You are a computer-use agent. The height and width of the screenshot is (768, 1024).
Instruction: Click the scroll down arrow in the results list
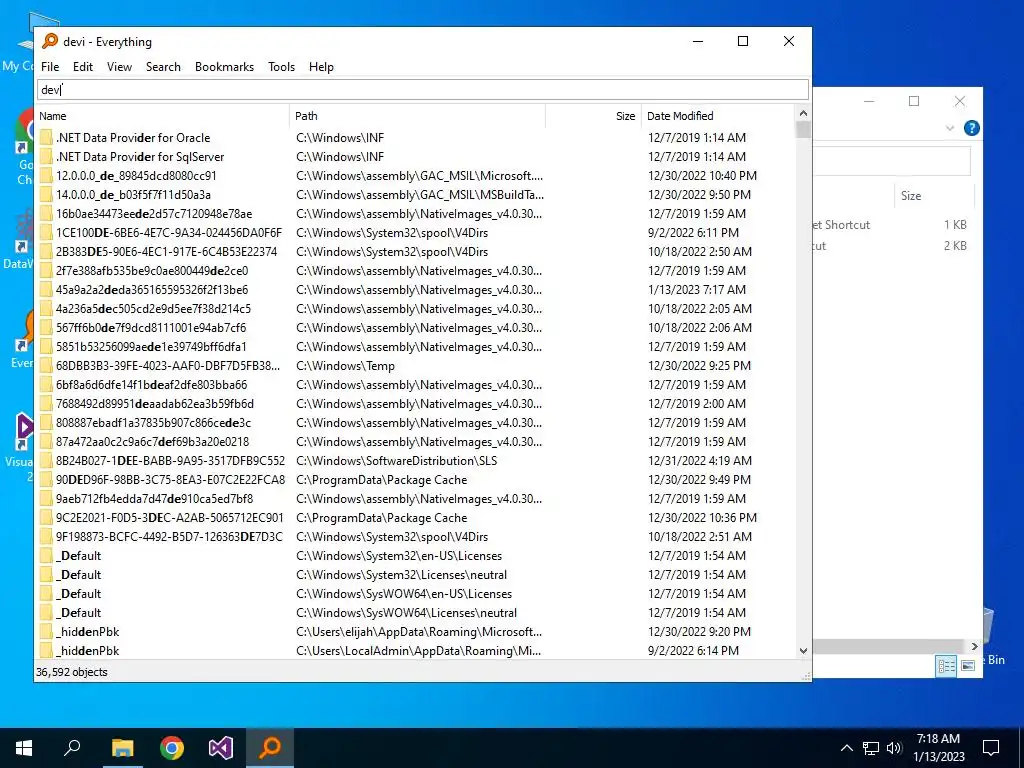tap(803, 650)
